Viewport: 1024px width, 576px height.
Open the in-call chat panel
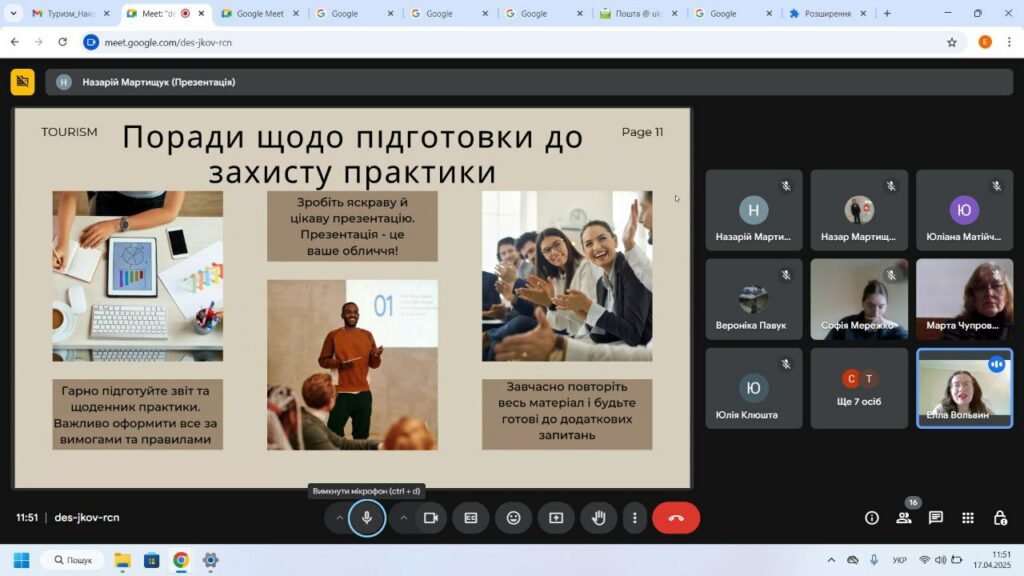tap(936, 518)
